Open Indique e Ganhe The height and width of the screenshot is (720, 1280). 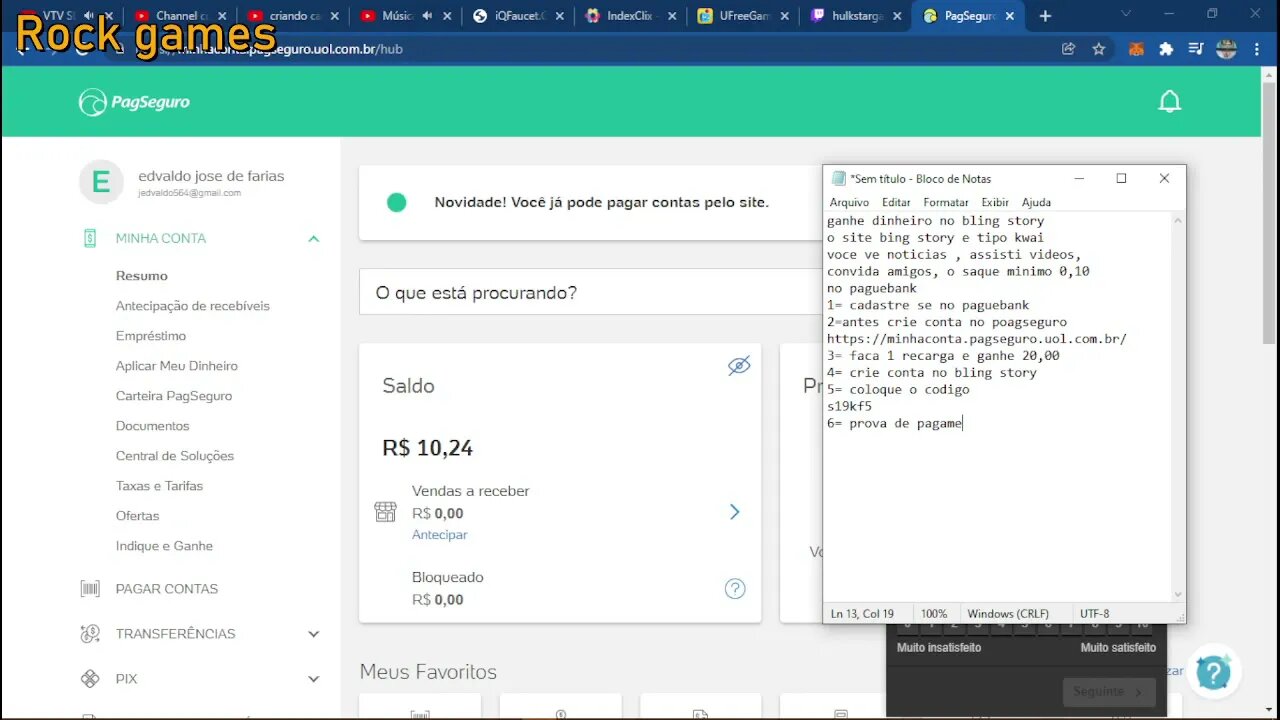(164, 546)
